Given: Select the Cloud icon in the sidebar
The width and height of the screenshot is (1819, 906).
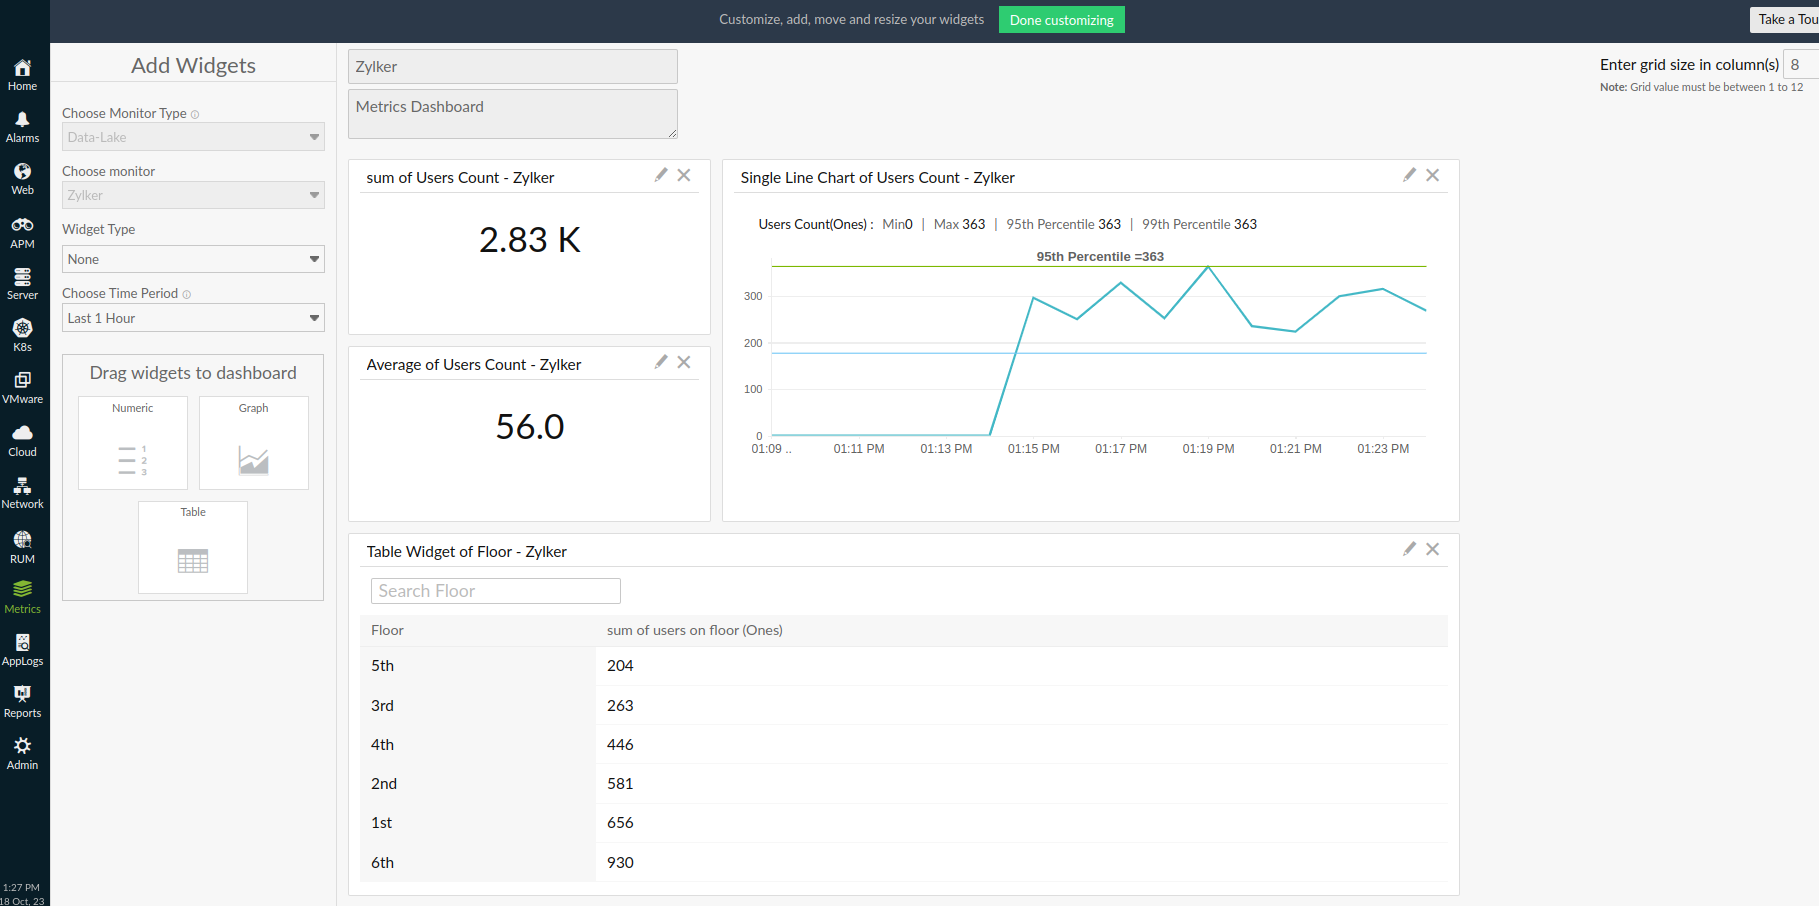Looking at the screenshot, I should click(22, 440).
